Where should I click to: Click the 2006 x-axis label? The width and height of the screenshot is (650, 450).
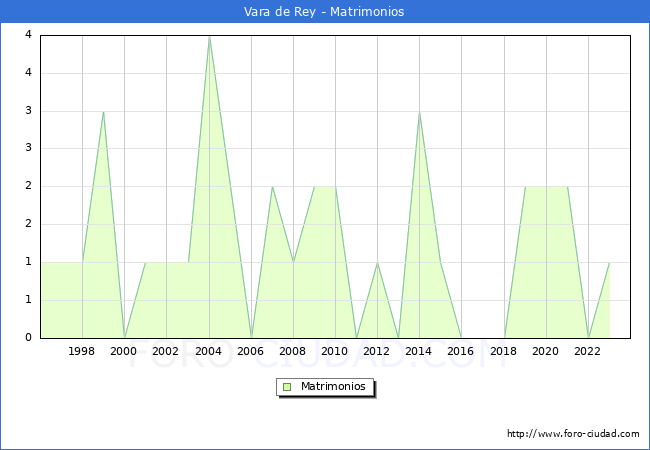coord(250,351)
